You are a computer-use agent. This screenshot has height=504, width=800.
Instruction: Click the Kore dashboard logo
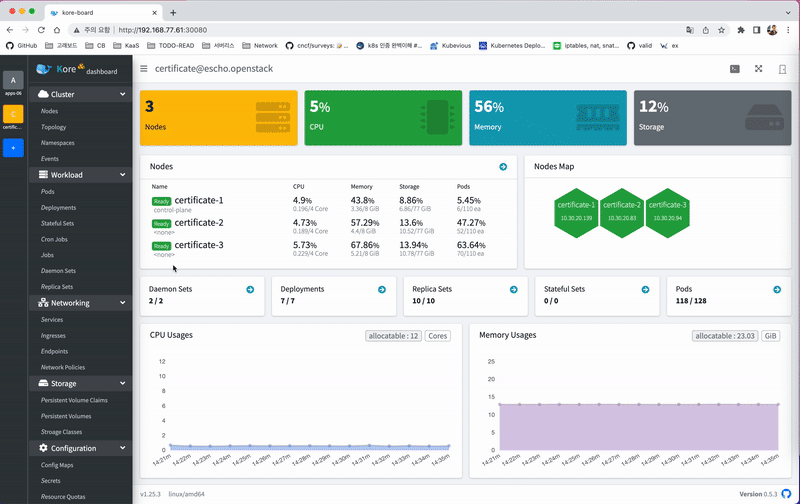[x=77, y=69]
